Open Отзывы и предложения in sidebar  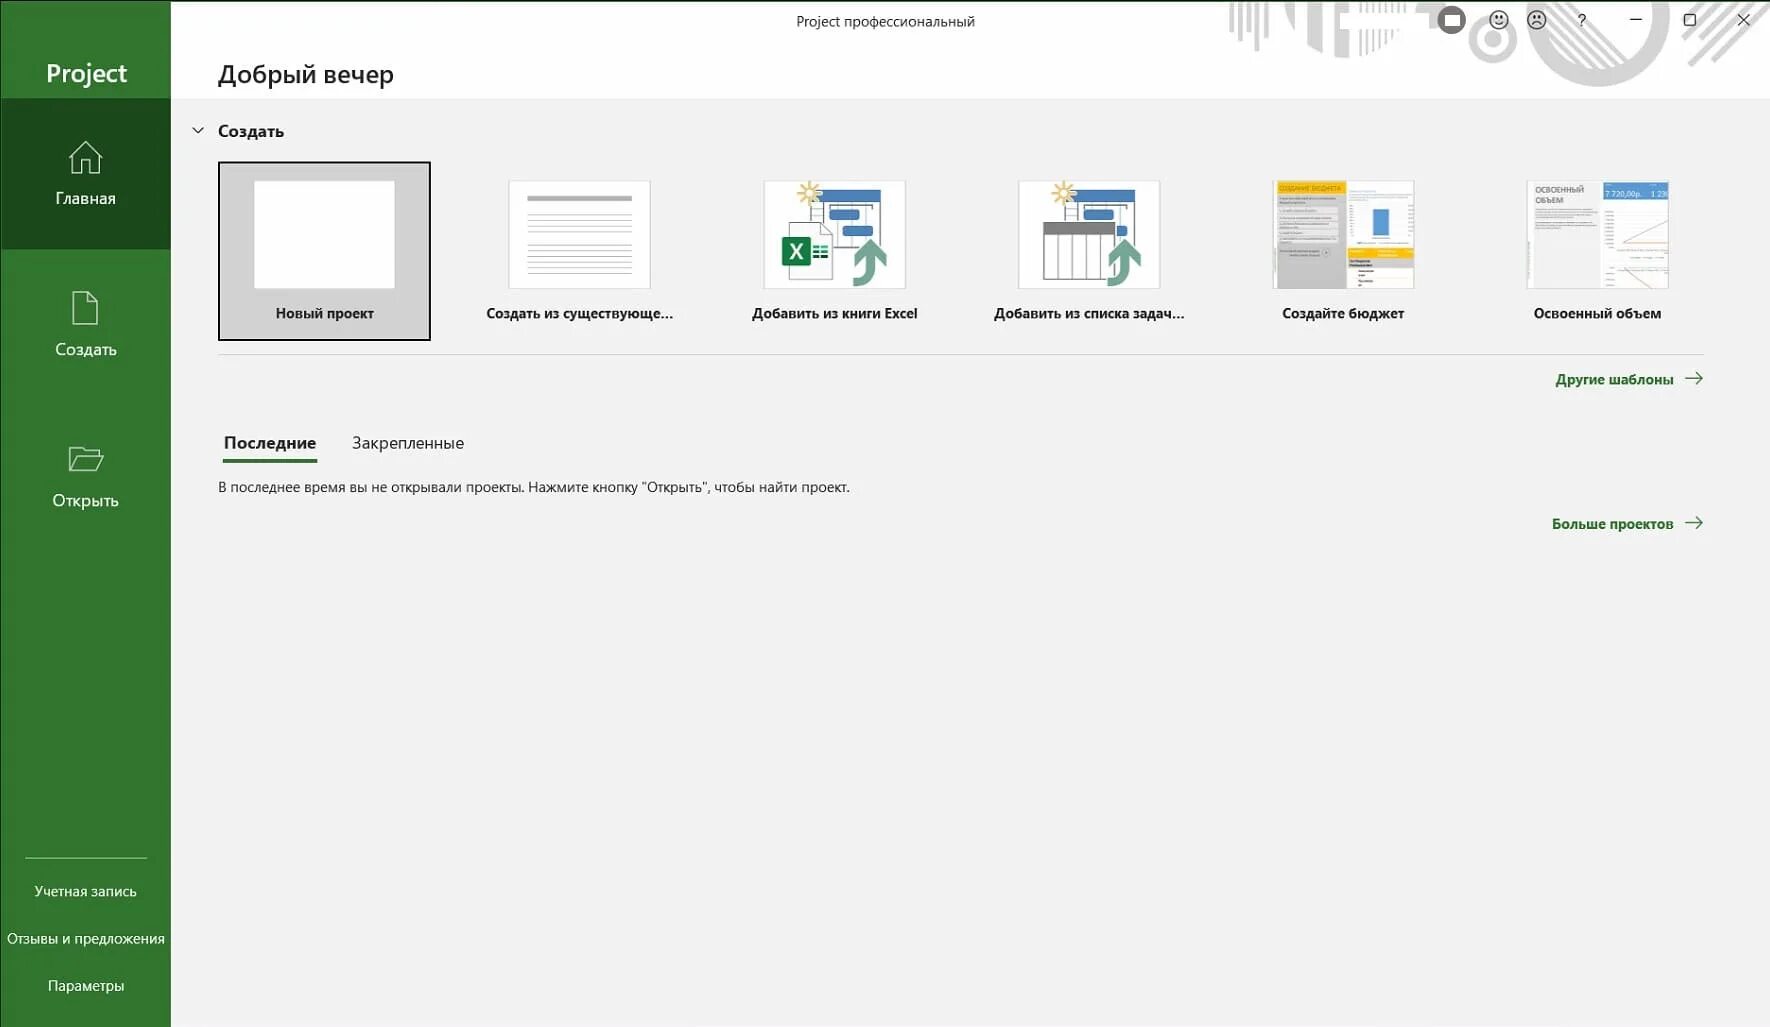point(85,938)
